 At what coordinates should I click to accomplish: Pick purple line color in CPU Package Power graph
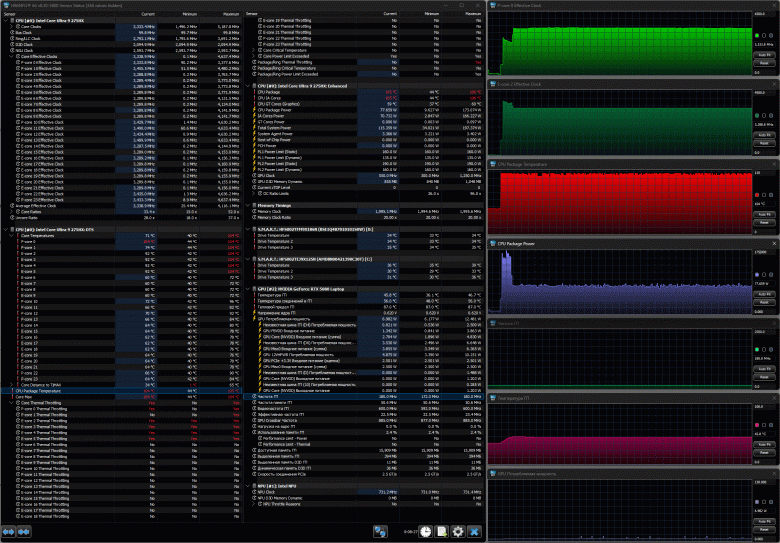757,274
